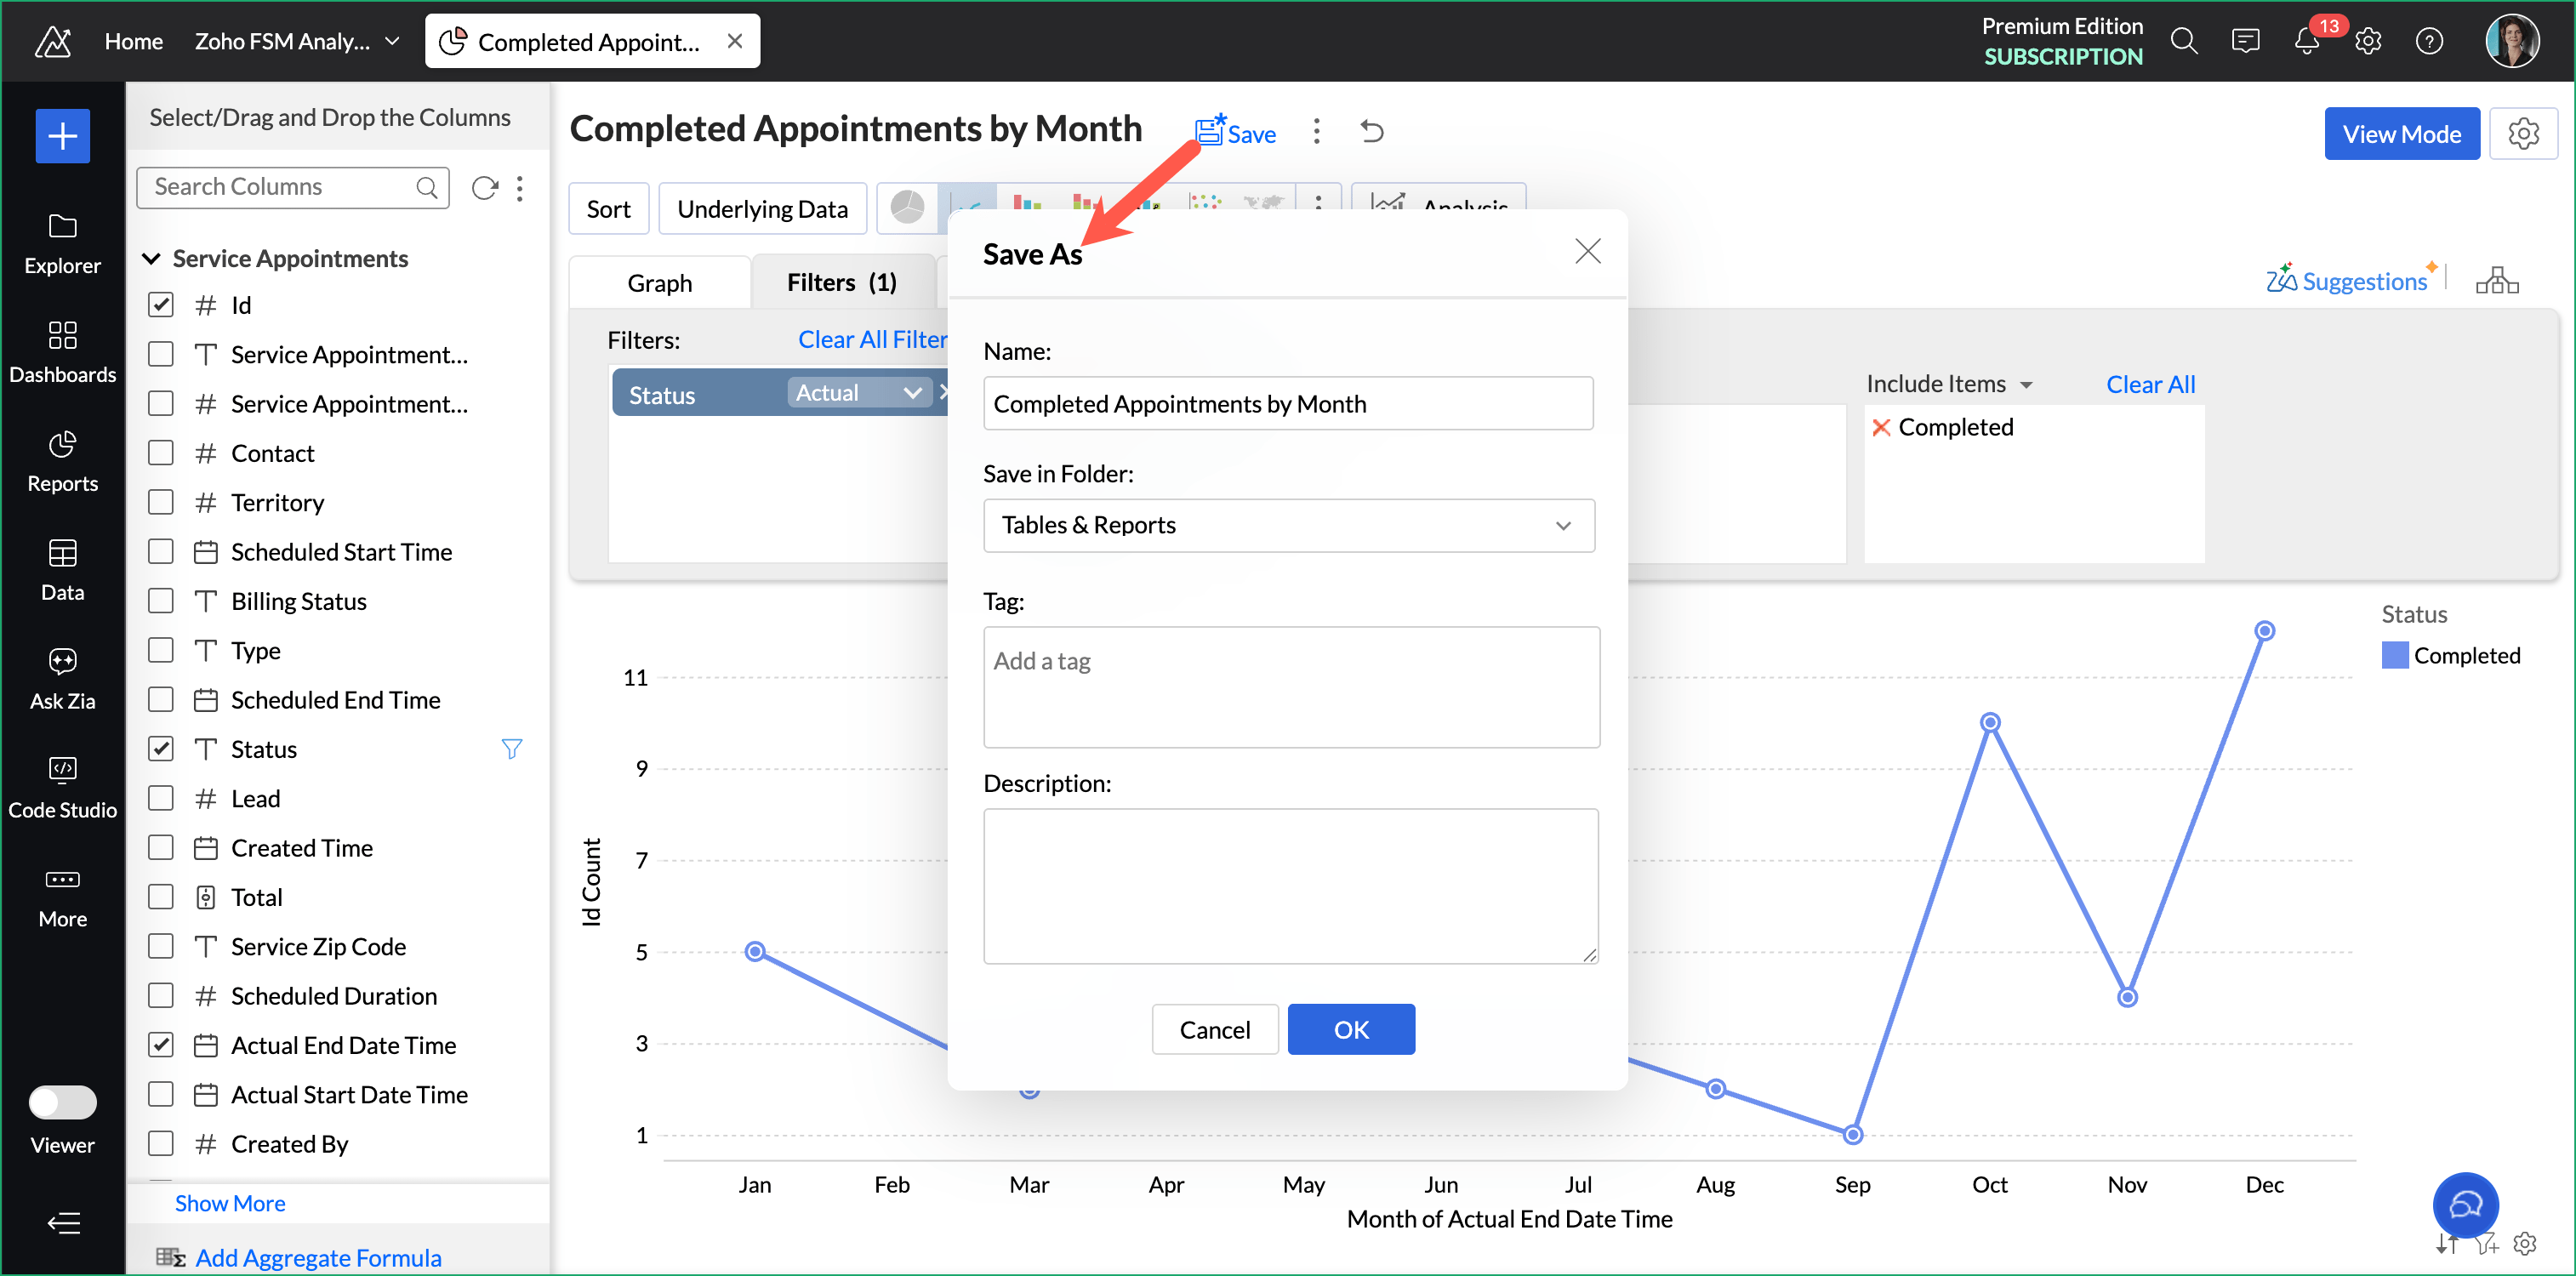Viewport: 2576px width, 1276px height.
Task: Open the Home tab
Action: [x=133, y=42]
